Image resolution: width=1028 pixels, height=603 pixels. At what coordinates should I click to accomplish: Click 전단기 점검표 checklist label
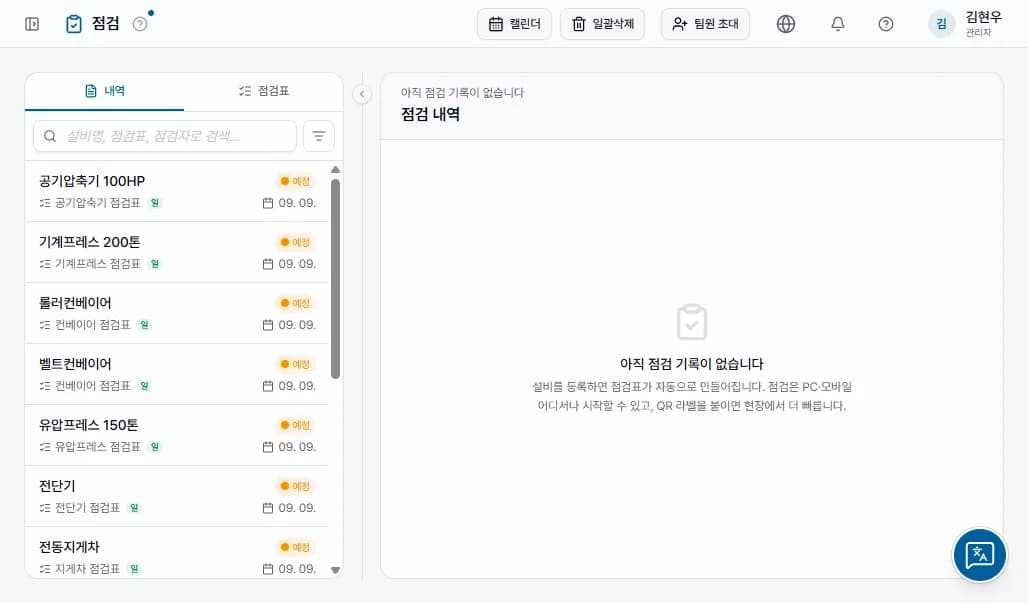tap(87, 508)
